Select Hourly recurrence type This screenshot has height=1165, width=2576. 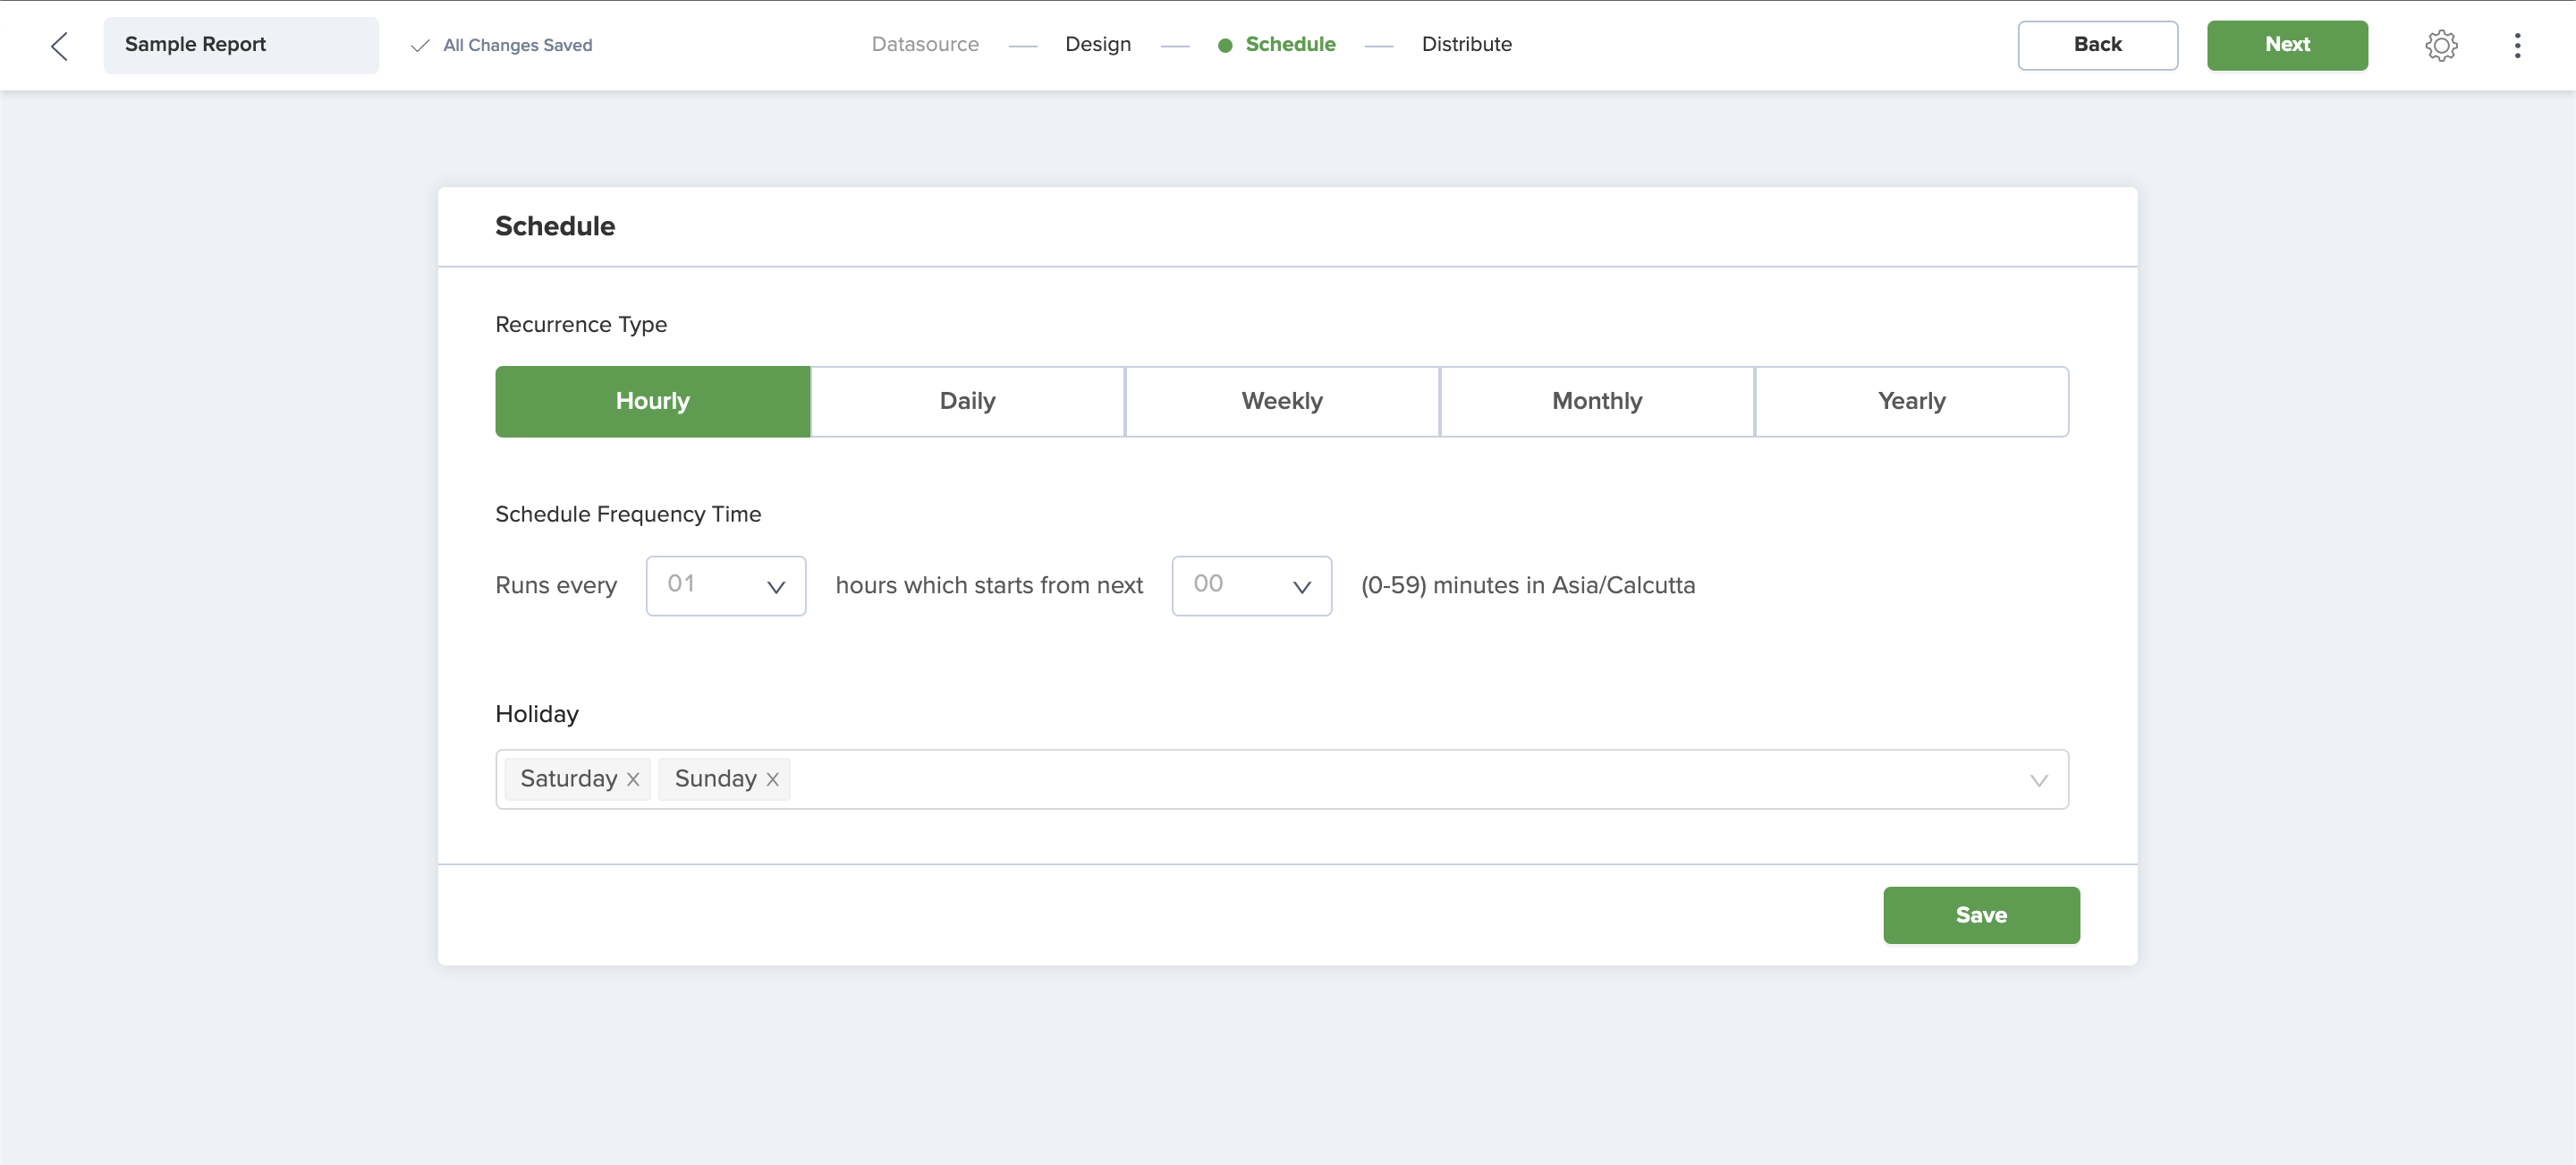point(652,401)
